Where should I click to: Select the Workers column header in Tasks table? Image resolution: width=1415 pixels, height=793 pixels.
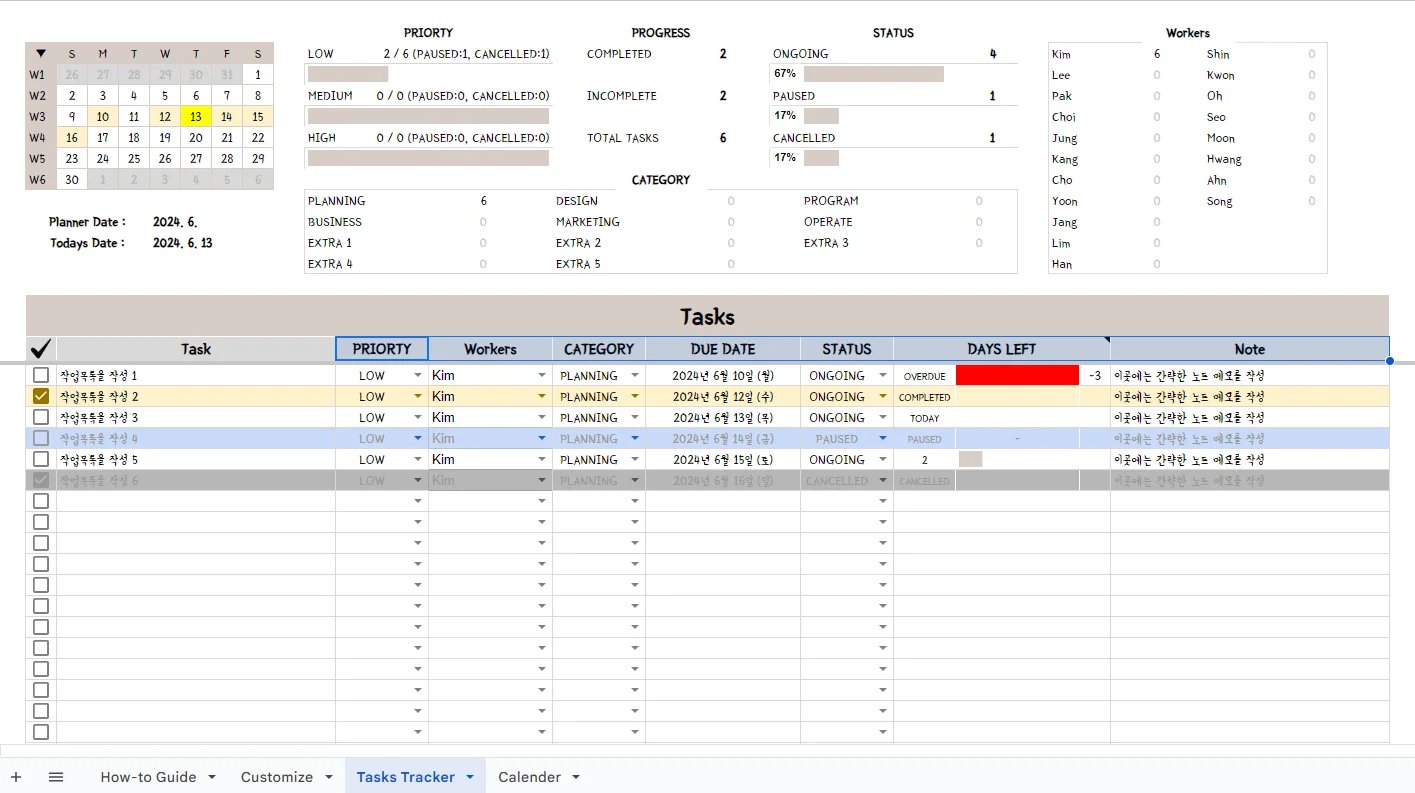click(490, 349)
